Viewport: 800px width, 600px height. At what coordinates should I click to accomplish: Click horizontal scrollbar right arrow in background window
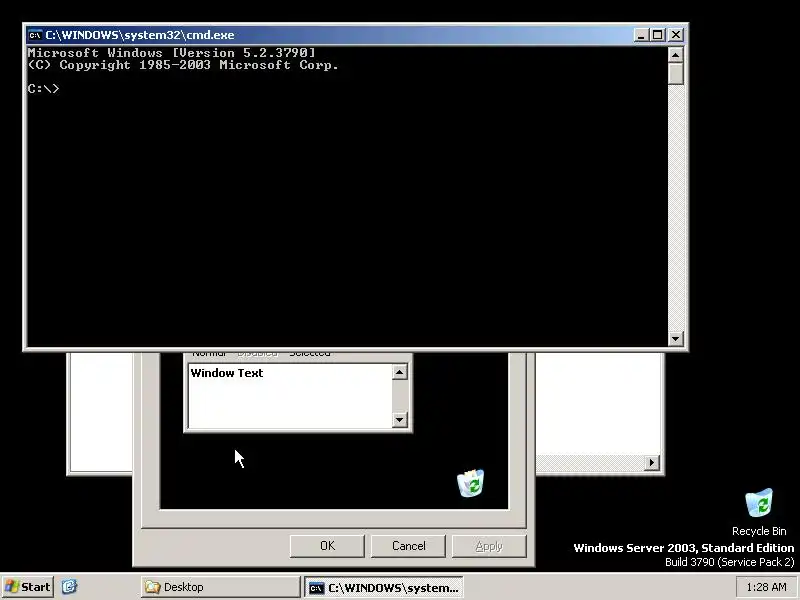point(652,463)
